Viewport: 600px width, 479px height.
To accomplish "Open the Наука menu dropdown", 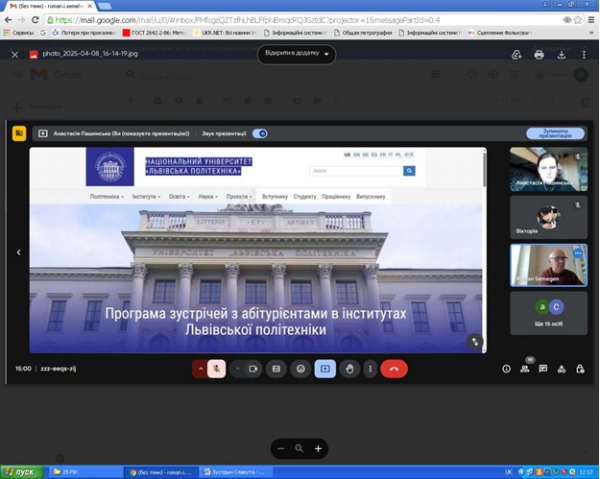I will (x=208, y=197).
